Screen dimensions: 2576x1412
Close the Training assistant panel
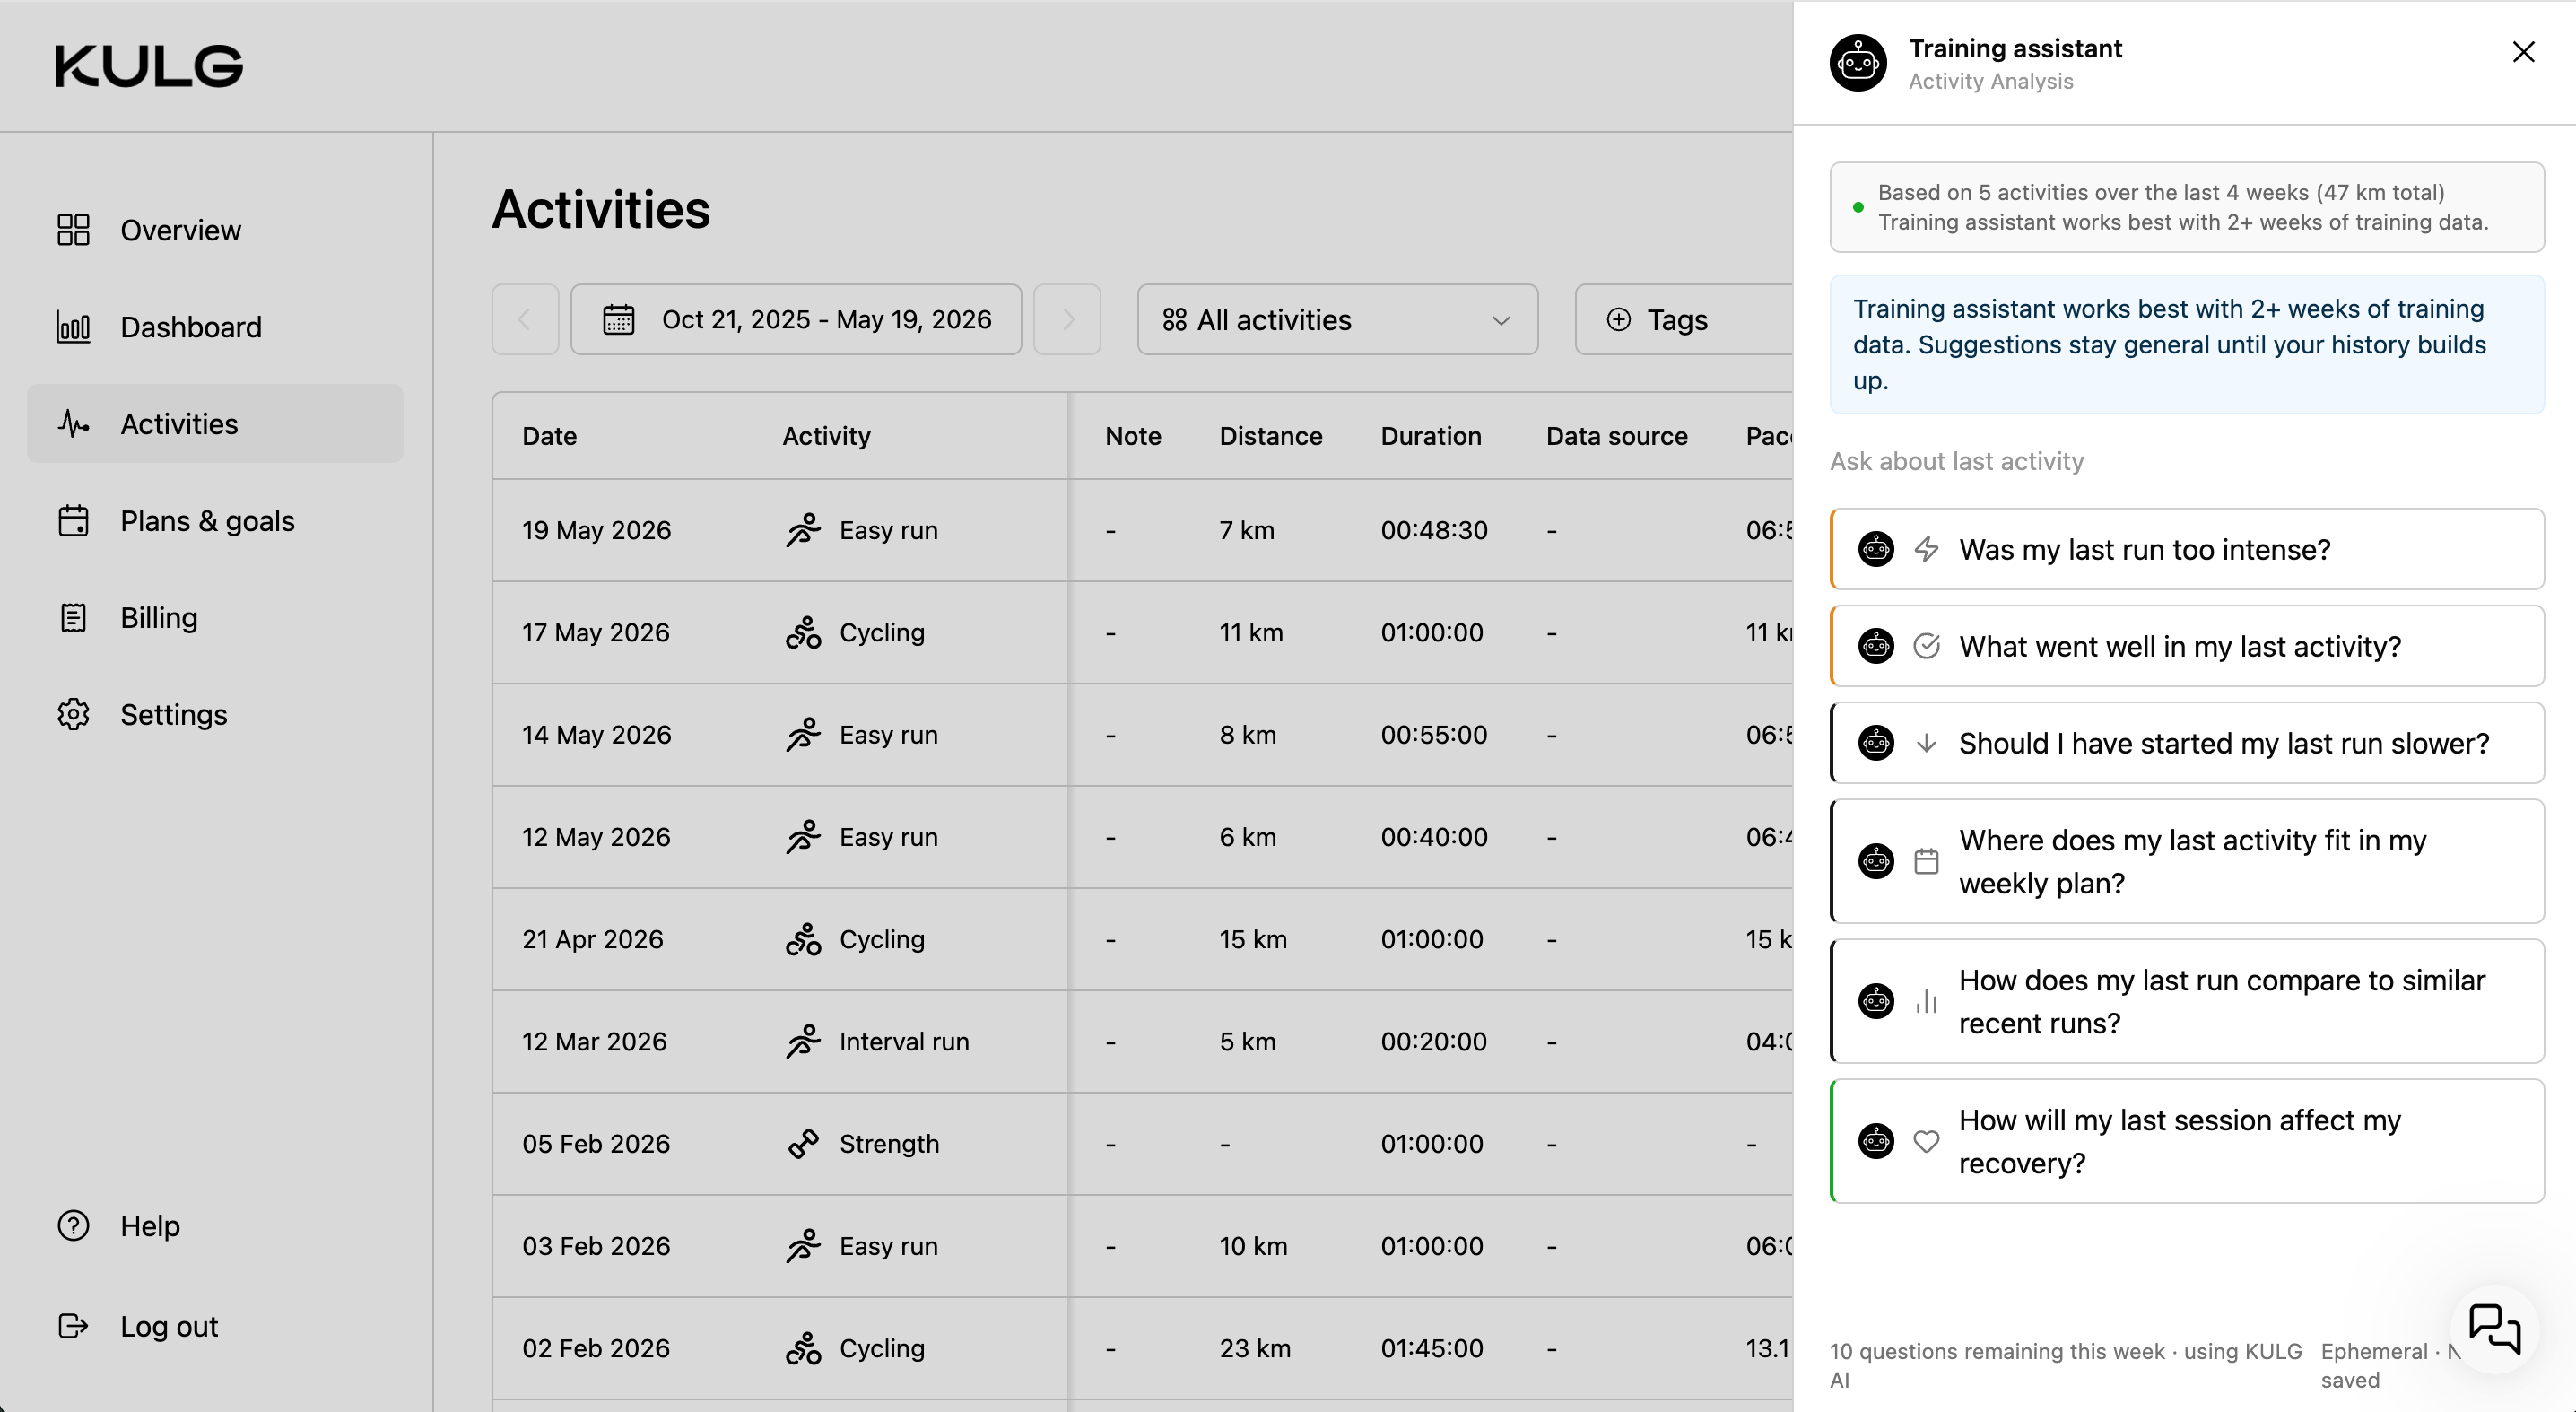point(2523,52)
